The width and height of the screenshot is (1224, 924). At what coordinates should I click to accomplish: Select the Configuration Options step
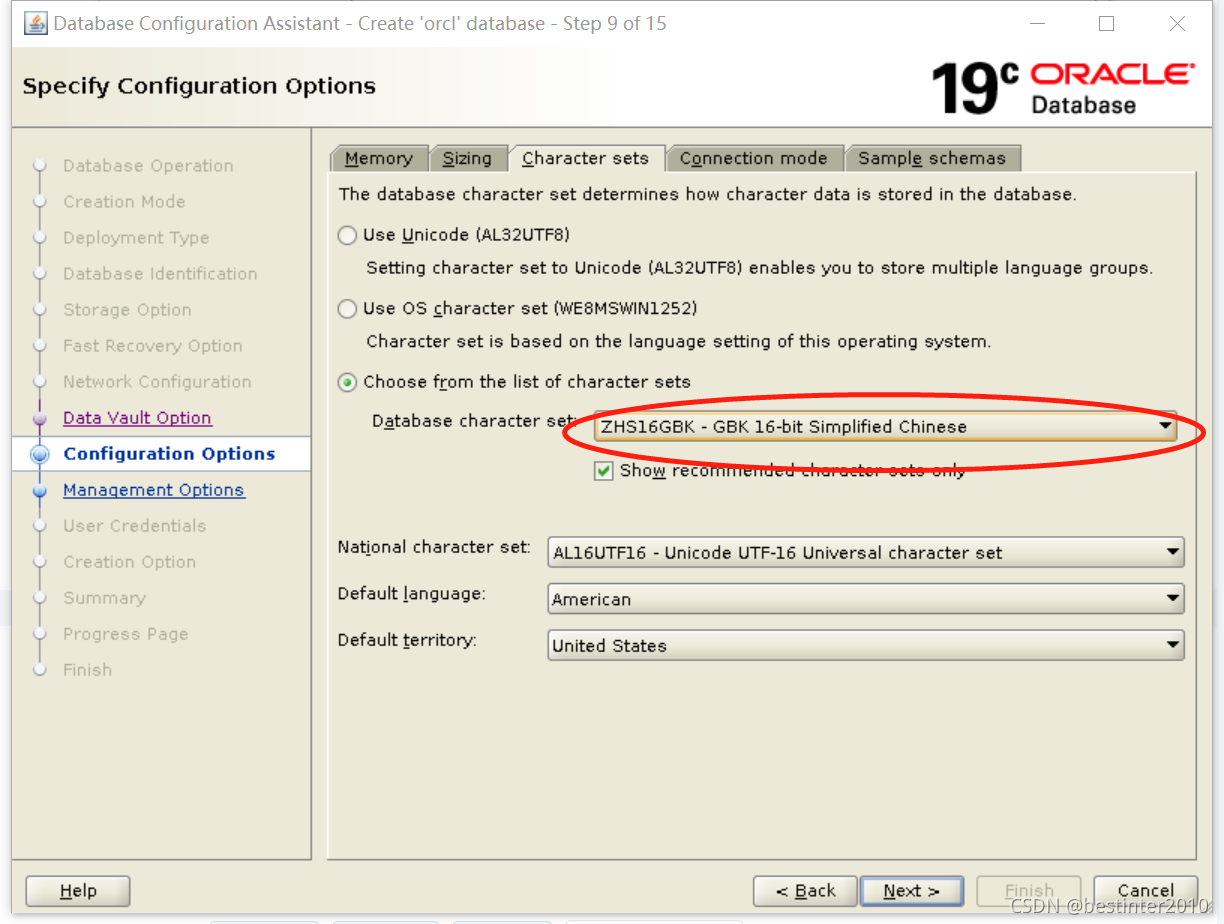coord(169,454)
